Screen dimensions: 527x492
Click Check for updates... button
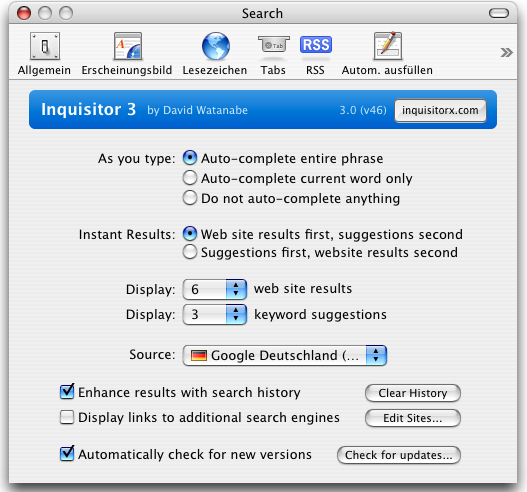[399, 455]
